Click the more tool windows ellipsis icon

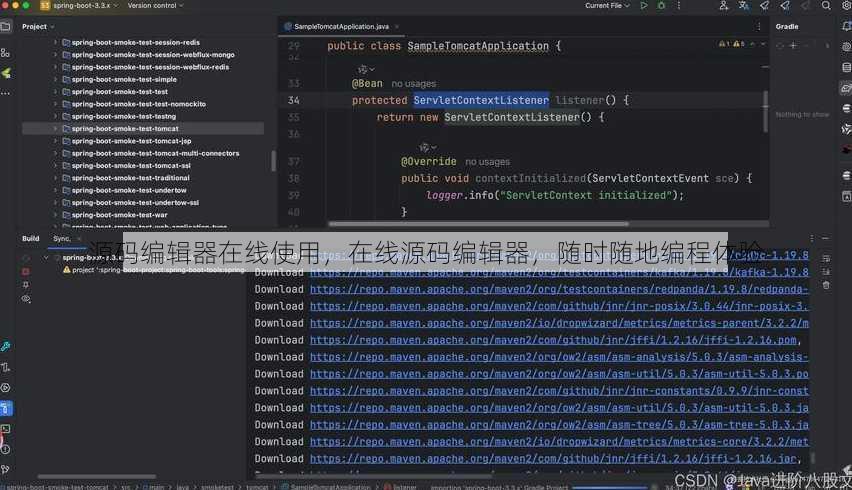5,93
